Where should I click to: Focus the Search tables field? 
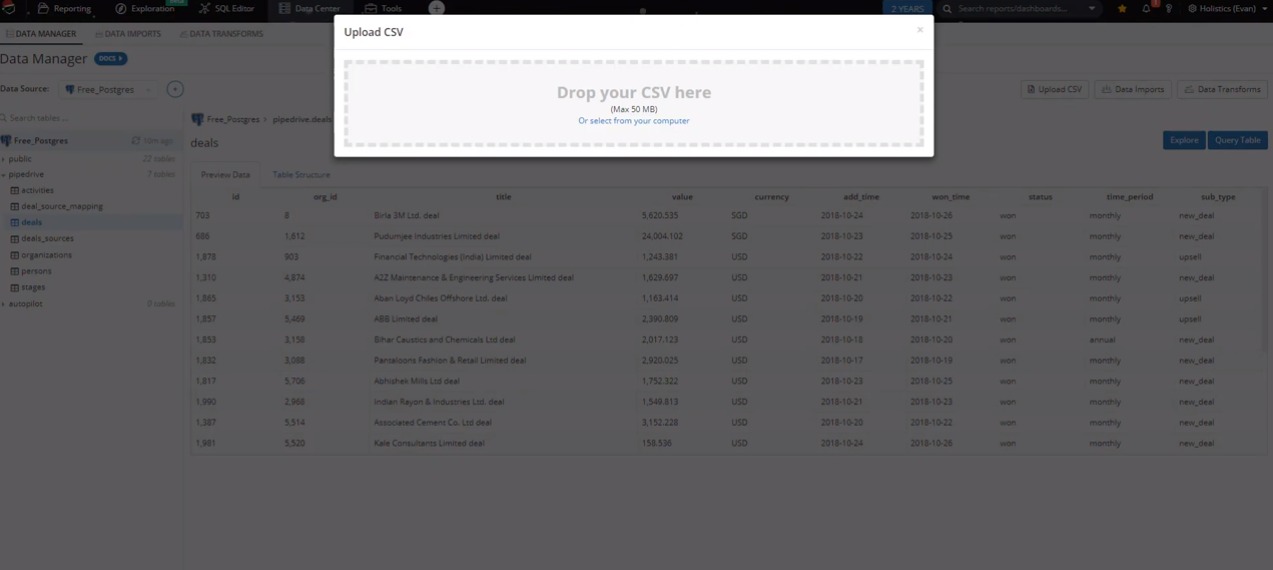point(92,118)
